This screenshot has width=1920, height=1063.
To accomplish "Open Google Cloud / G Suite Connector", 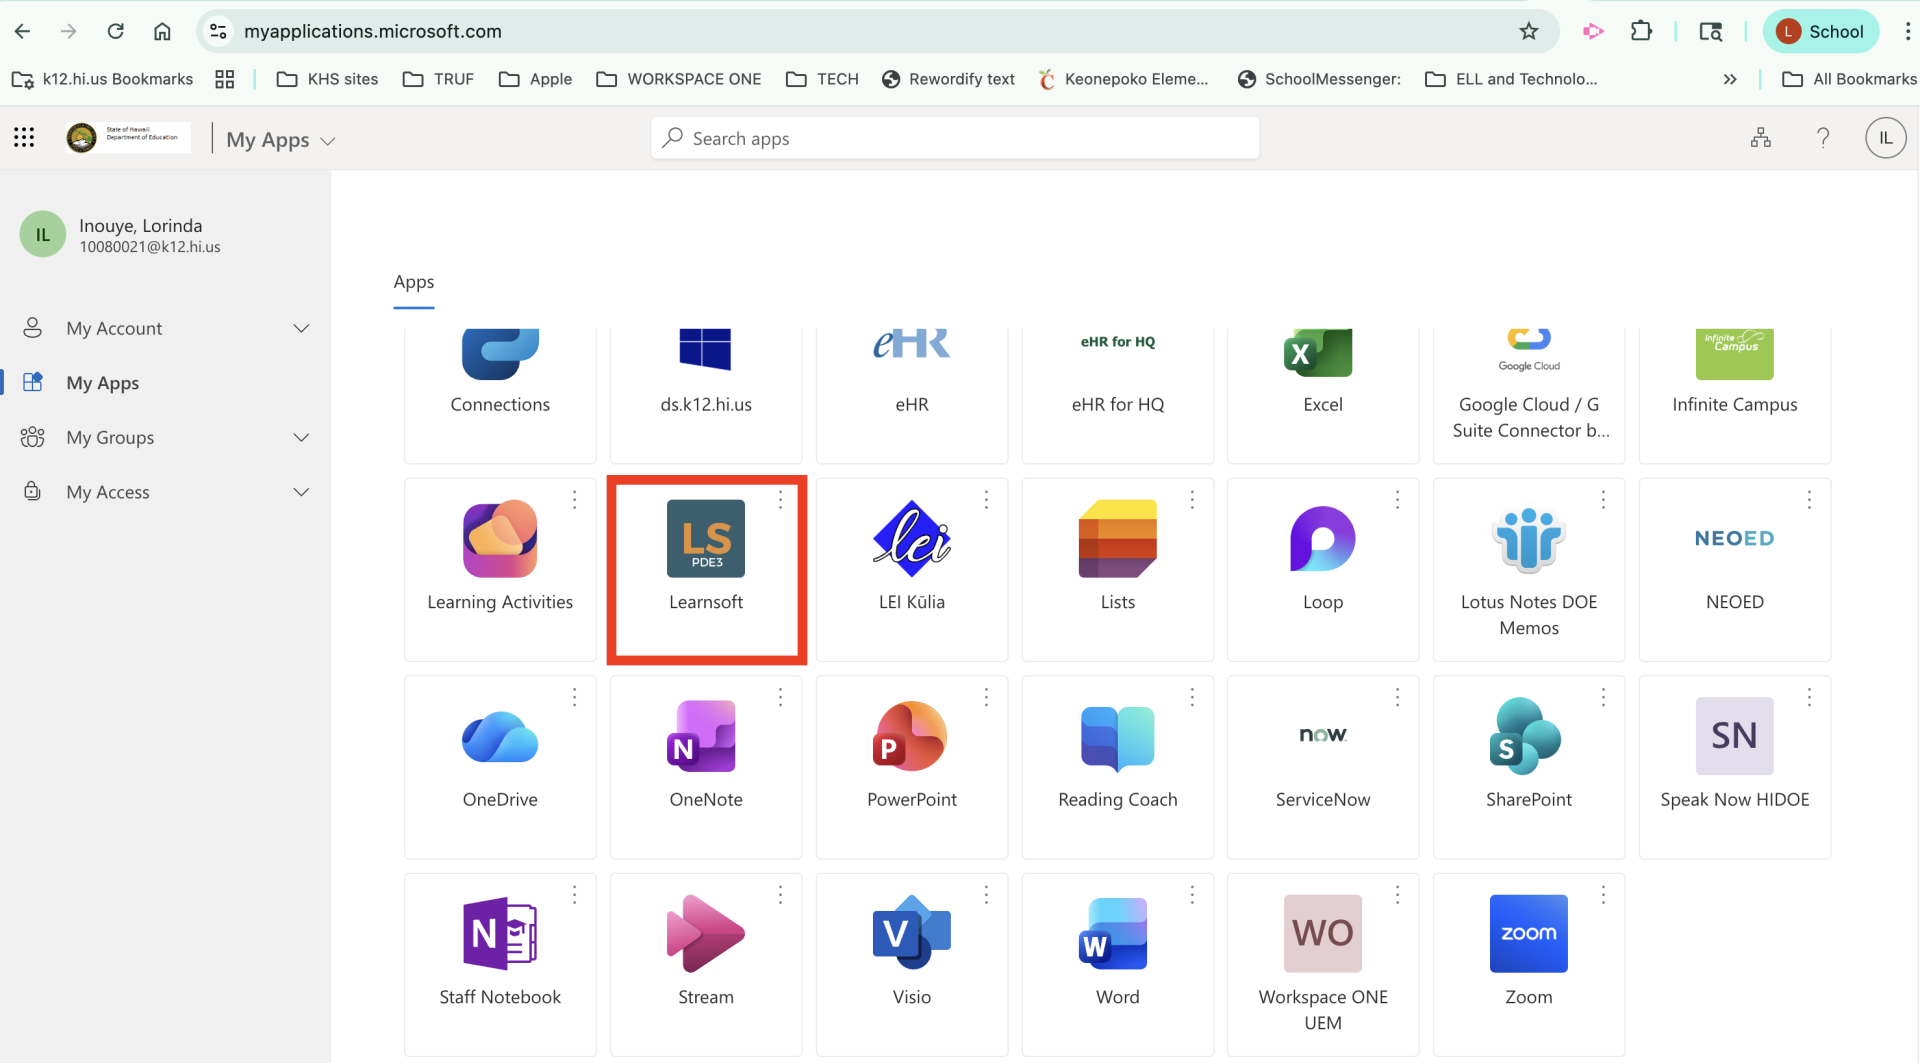I will [1529, 395].
